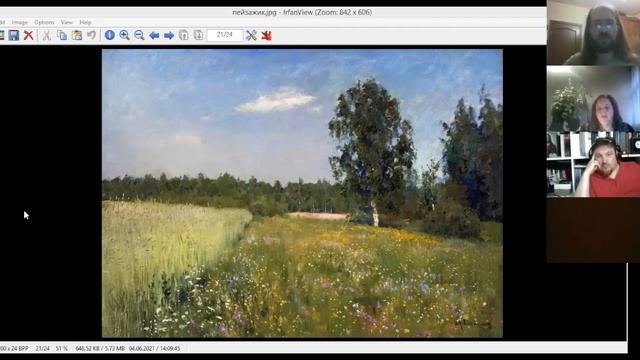Open the Image menu
640x360 pixels.
(x=20, y=22)
